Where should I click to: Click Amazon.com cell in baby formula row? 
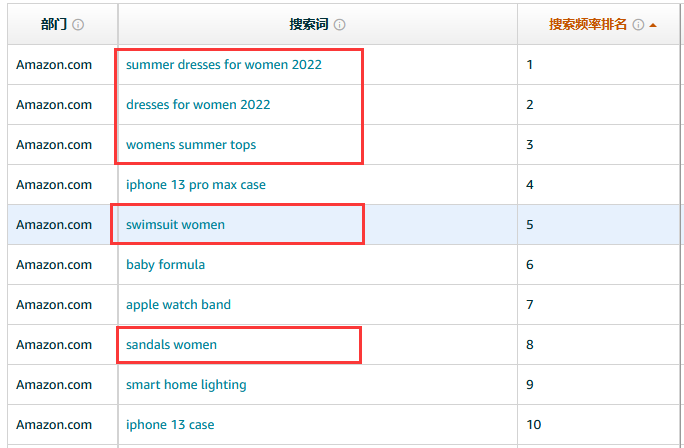tap(62, 265)
